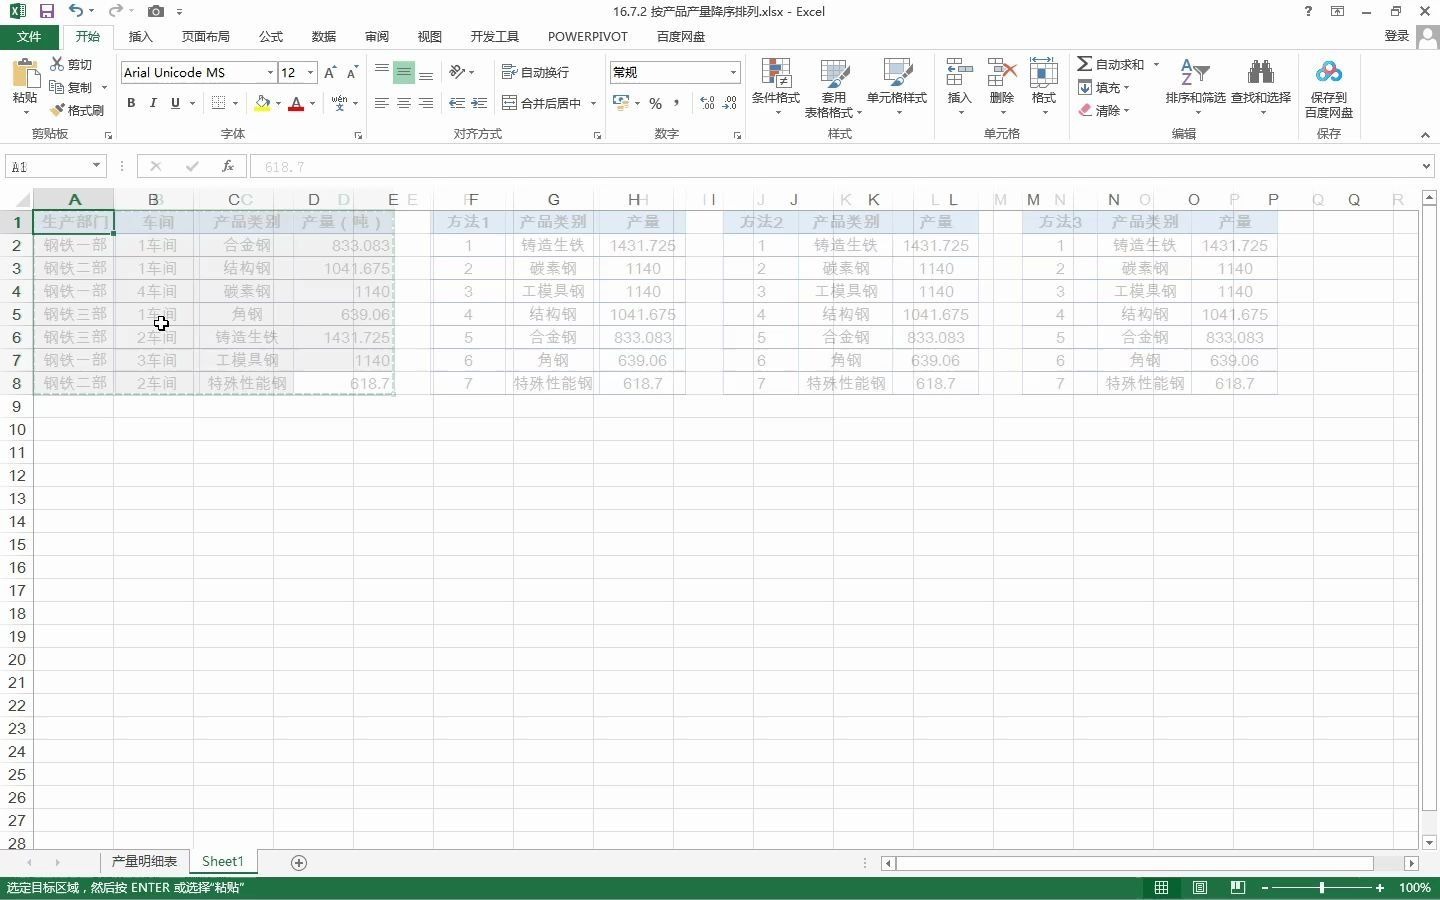
Task: Toggle middle vertical alignment
Action: [404, 72]
